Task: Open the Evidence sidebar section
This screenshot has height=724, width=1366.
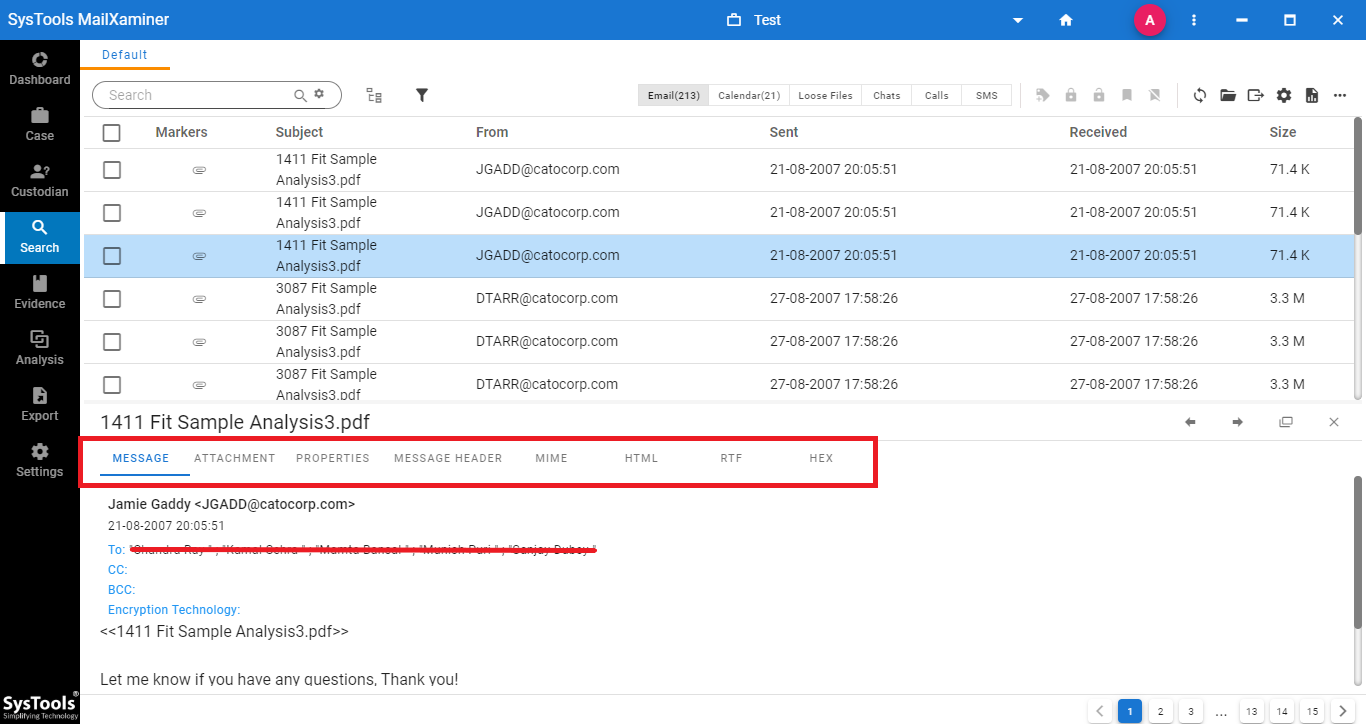Action: pyautogui.click(x=40, y=293)
